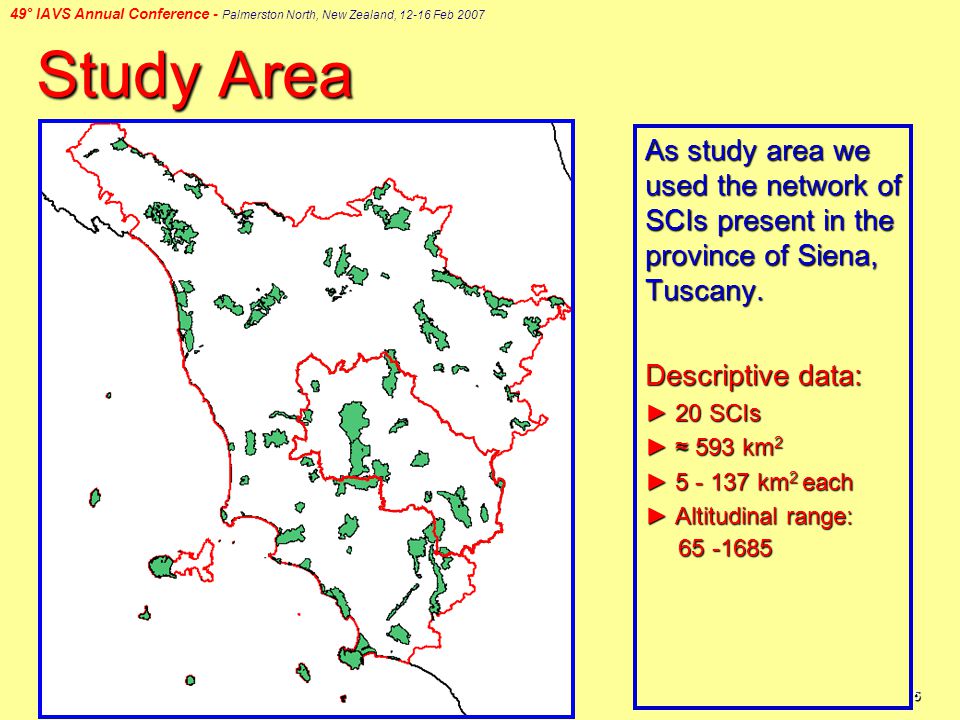Click the Tuscany SCI map image
This screenshot has width=960, height=720.
pos(306,419)
